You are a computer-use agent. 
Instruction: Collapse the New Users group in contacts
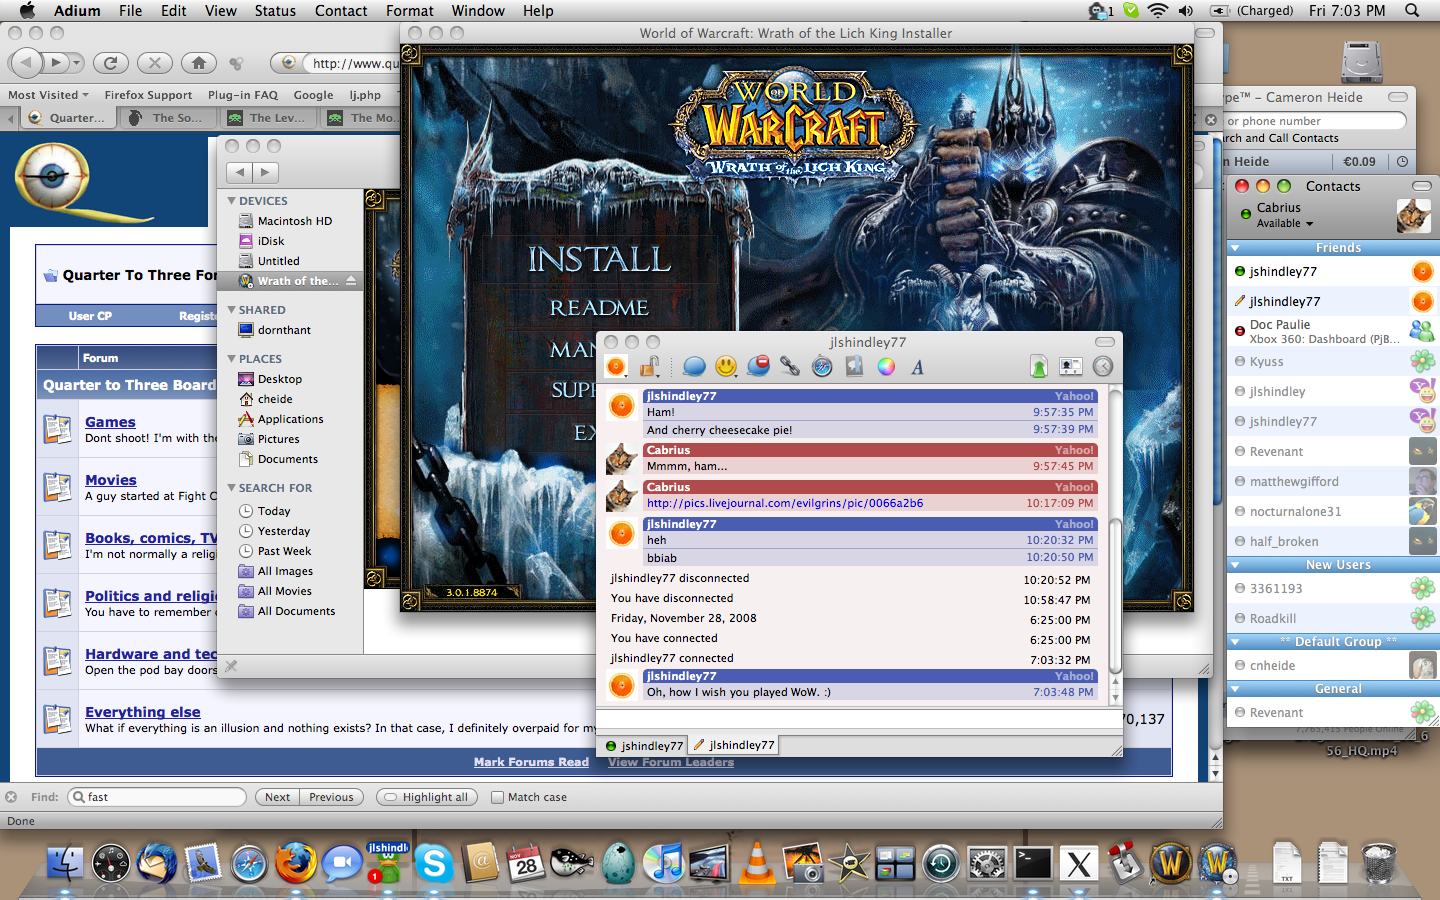(1235, 565)
